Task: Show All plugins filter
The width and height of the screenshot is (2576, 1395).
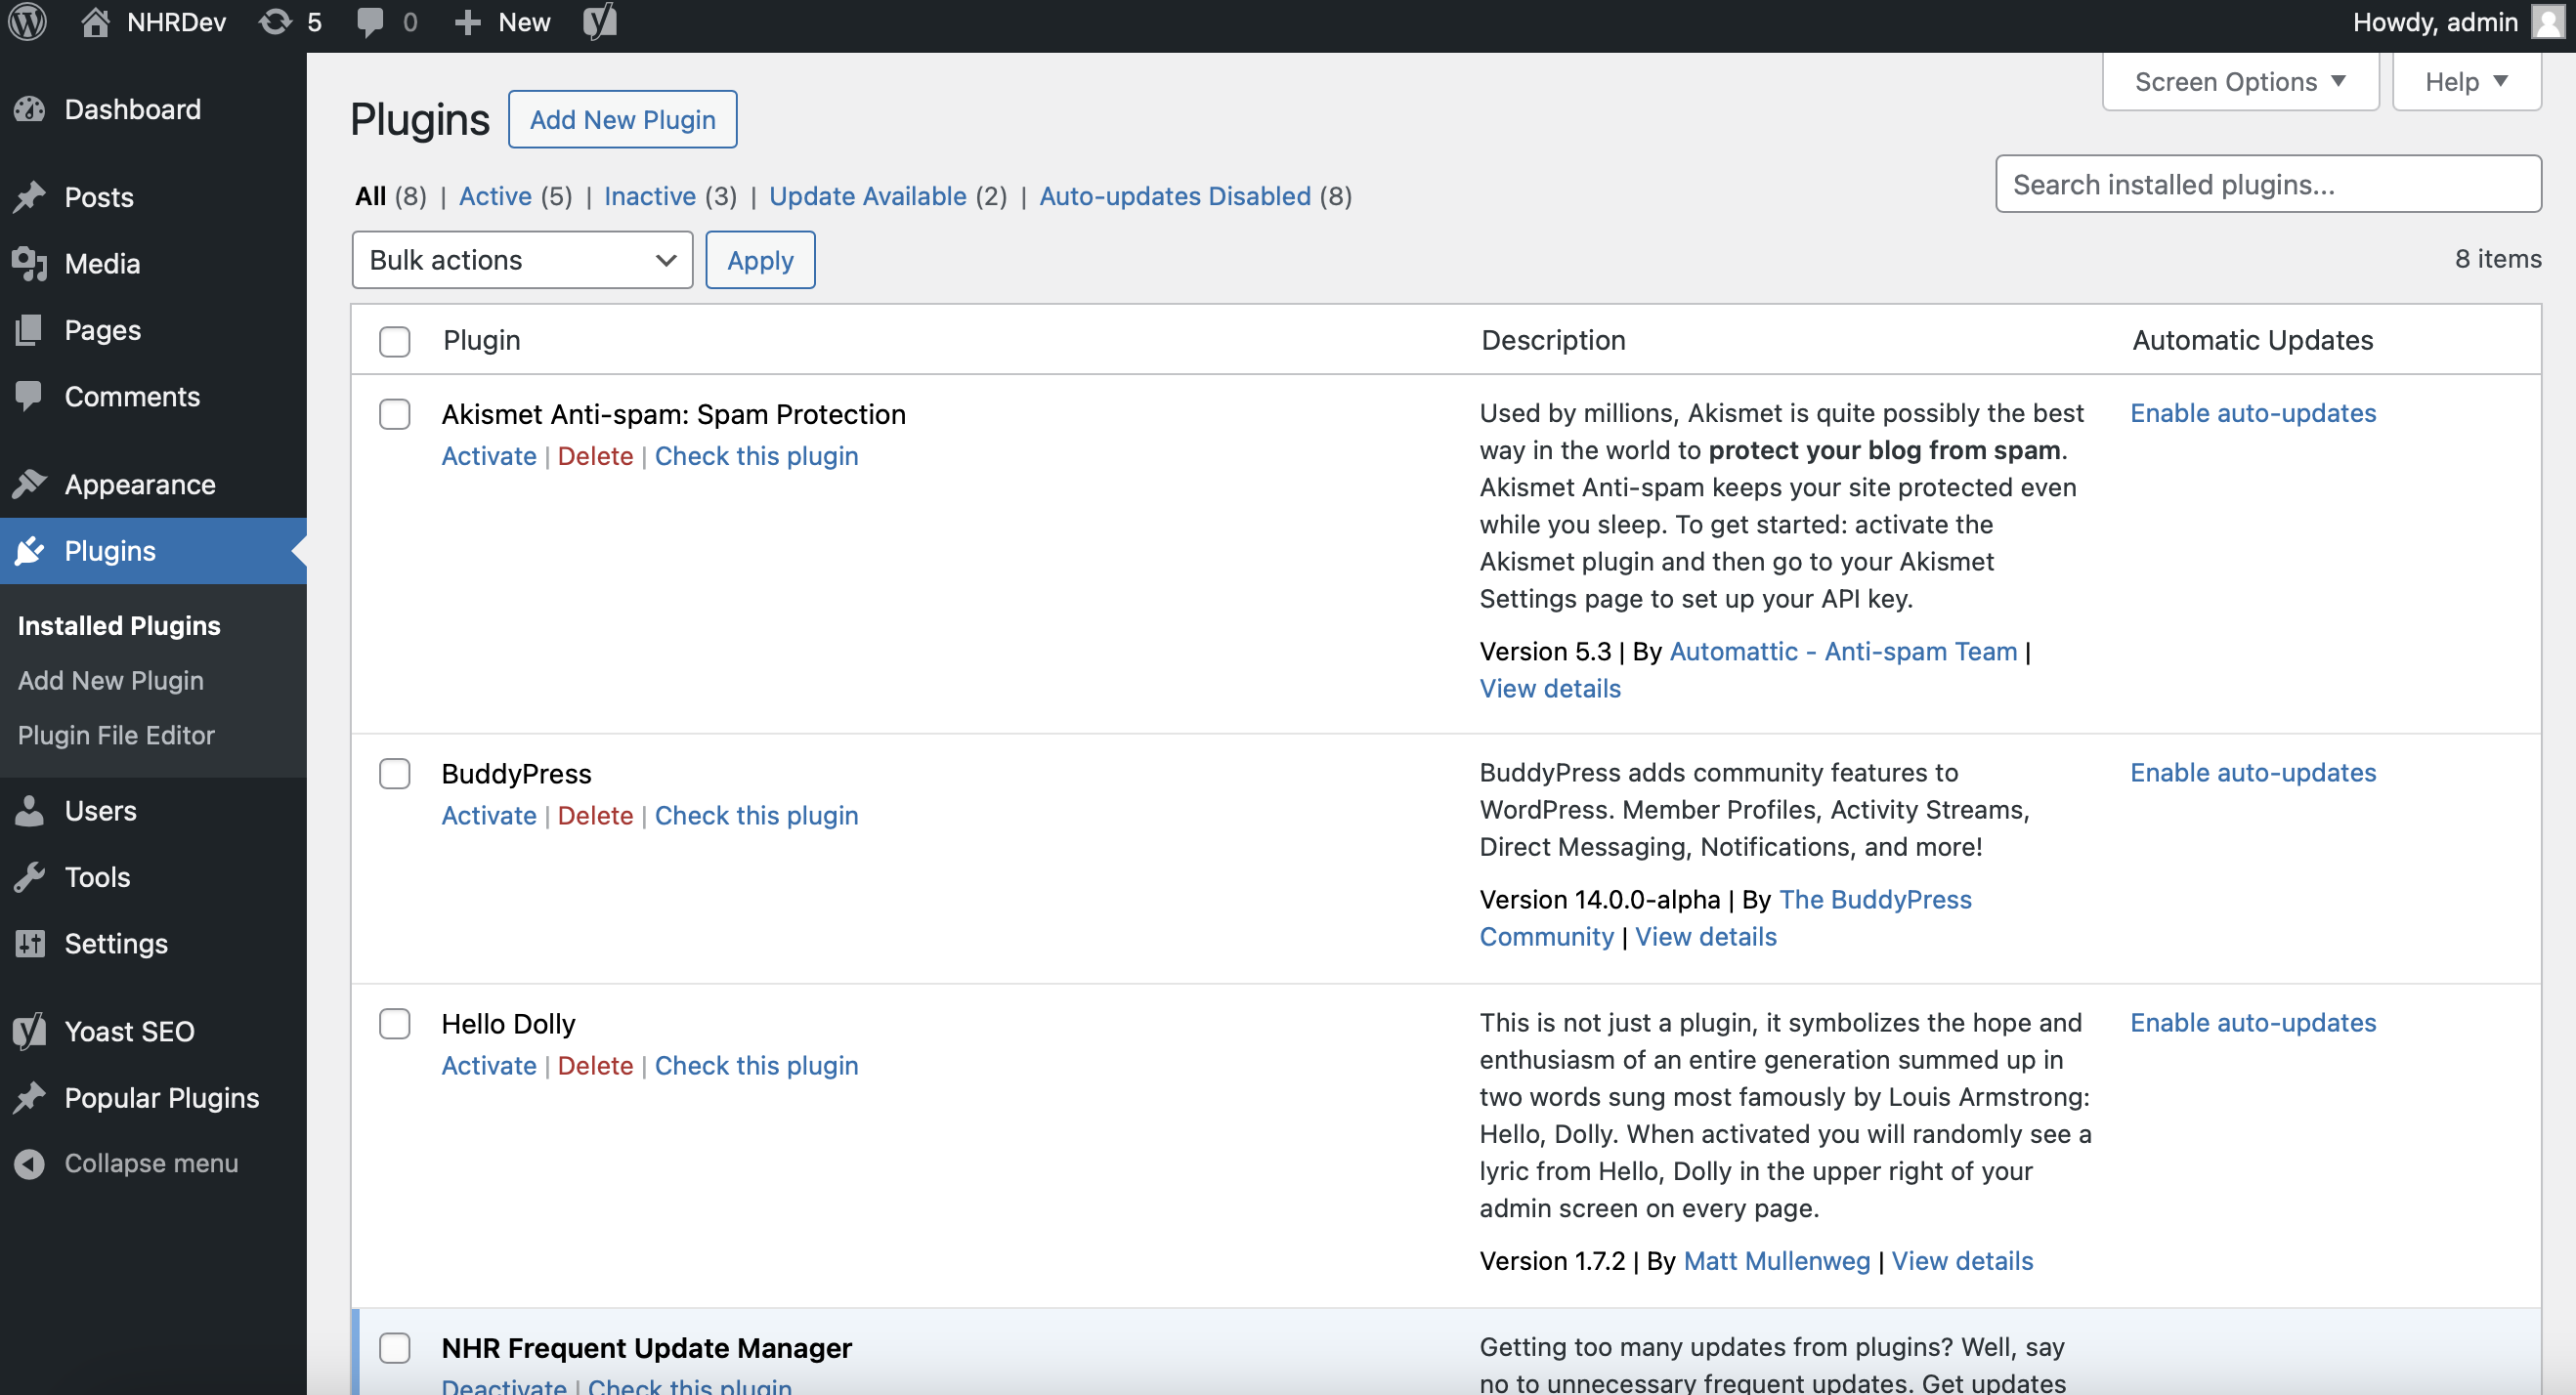Action: tap(370, 196)
